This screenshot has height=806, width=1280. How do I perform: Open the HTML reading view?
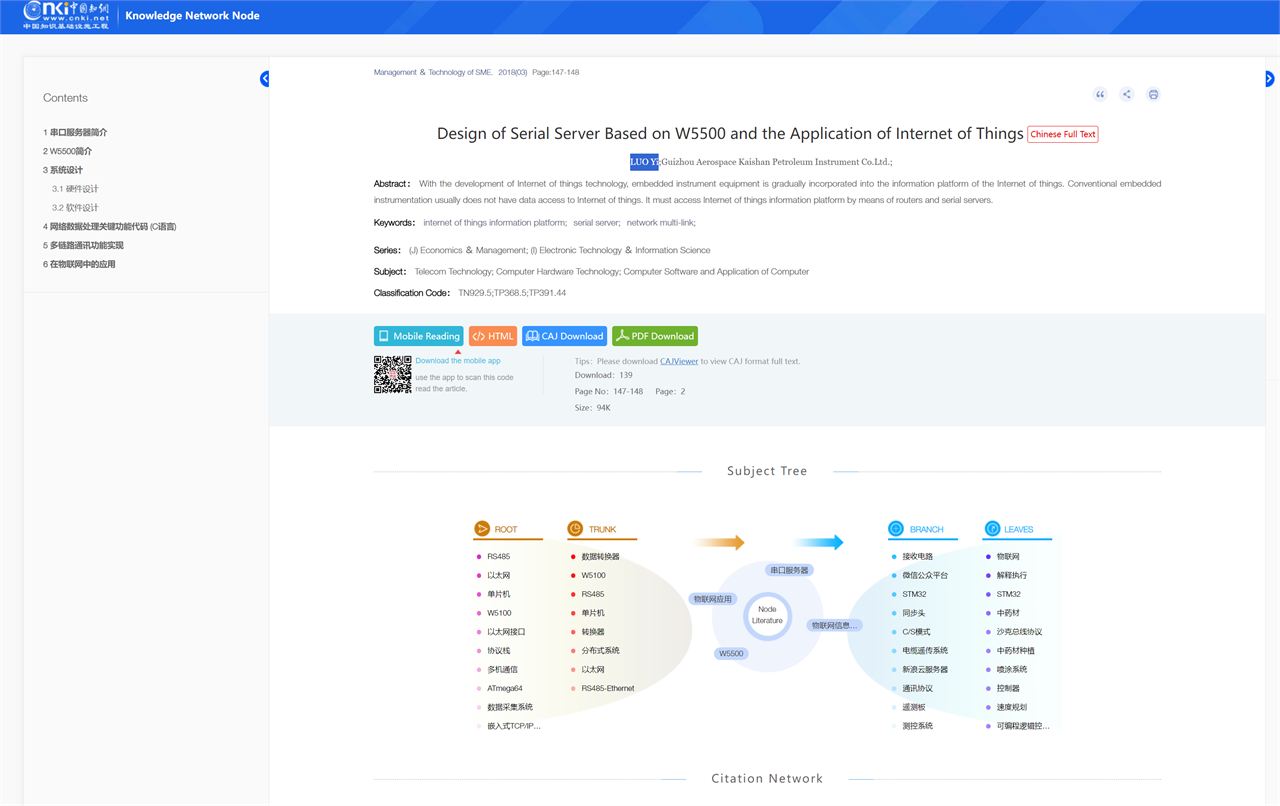[493, 336]
